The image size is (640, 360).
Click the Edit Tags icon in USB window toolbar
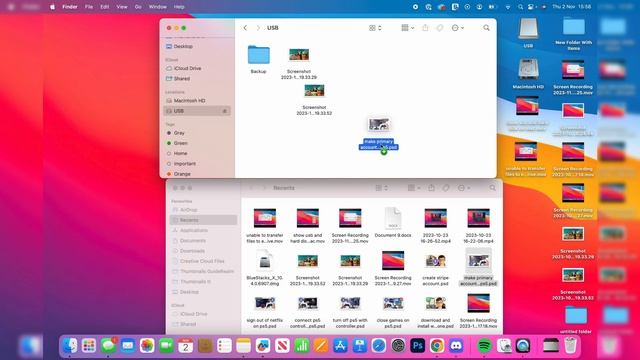440,28
